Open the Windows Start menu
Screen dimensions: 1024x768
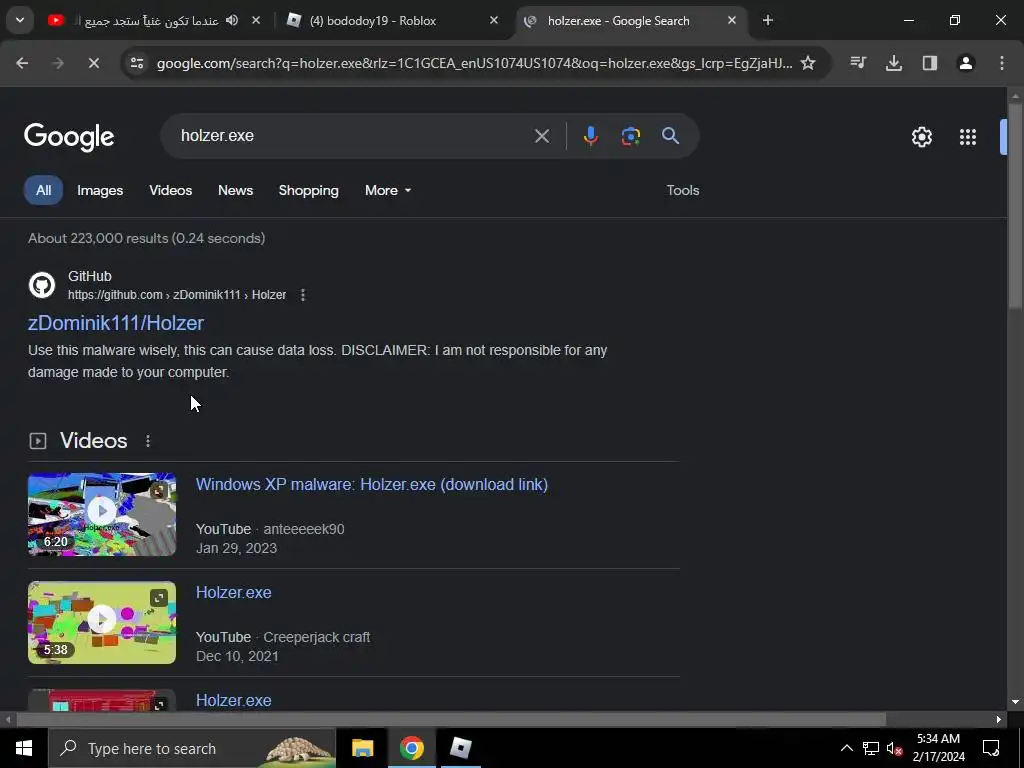click(x=24, y=748)
